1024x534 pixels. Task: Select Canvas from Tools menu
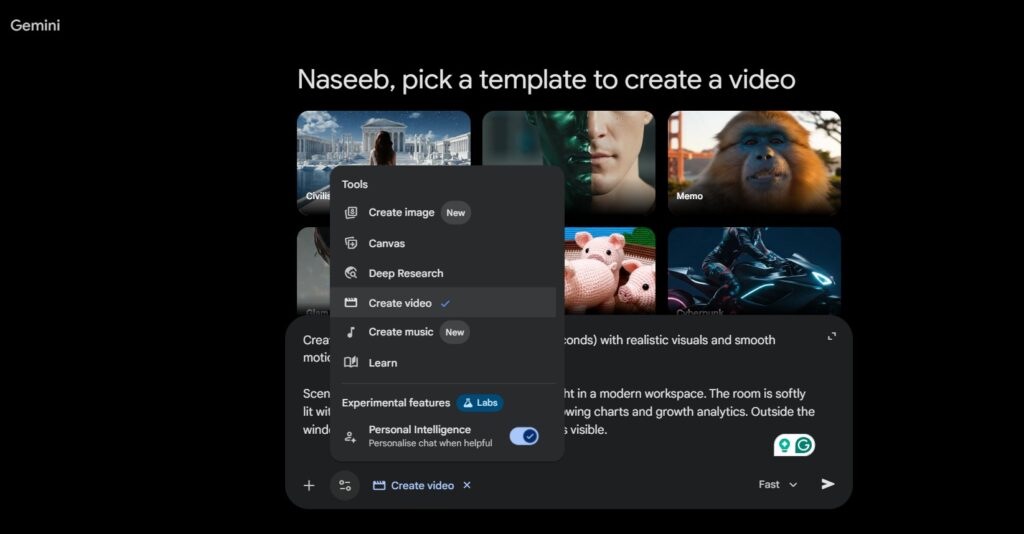tap(443, 243)
